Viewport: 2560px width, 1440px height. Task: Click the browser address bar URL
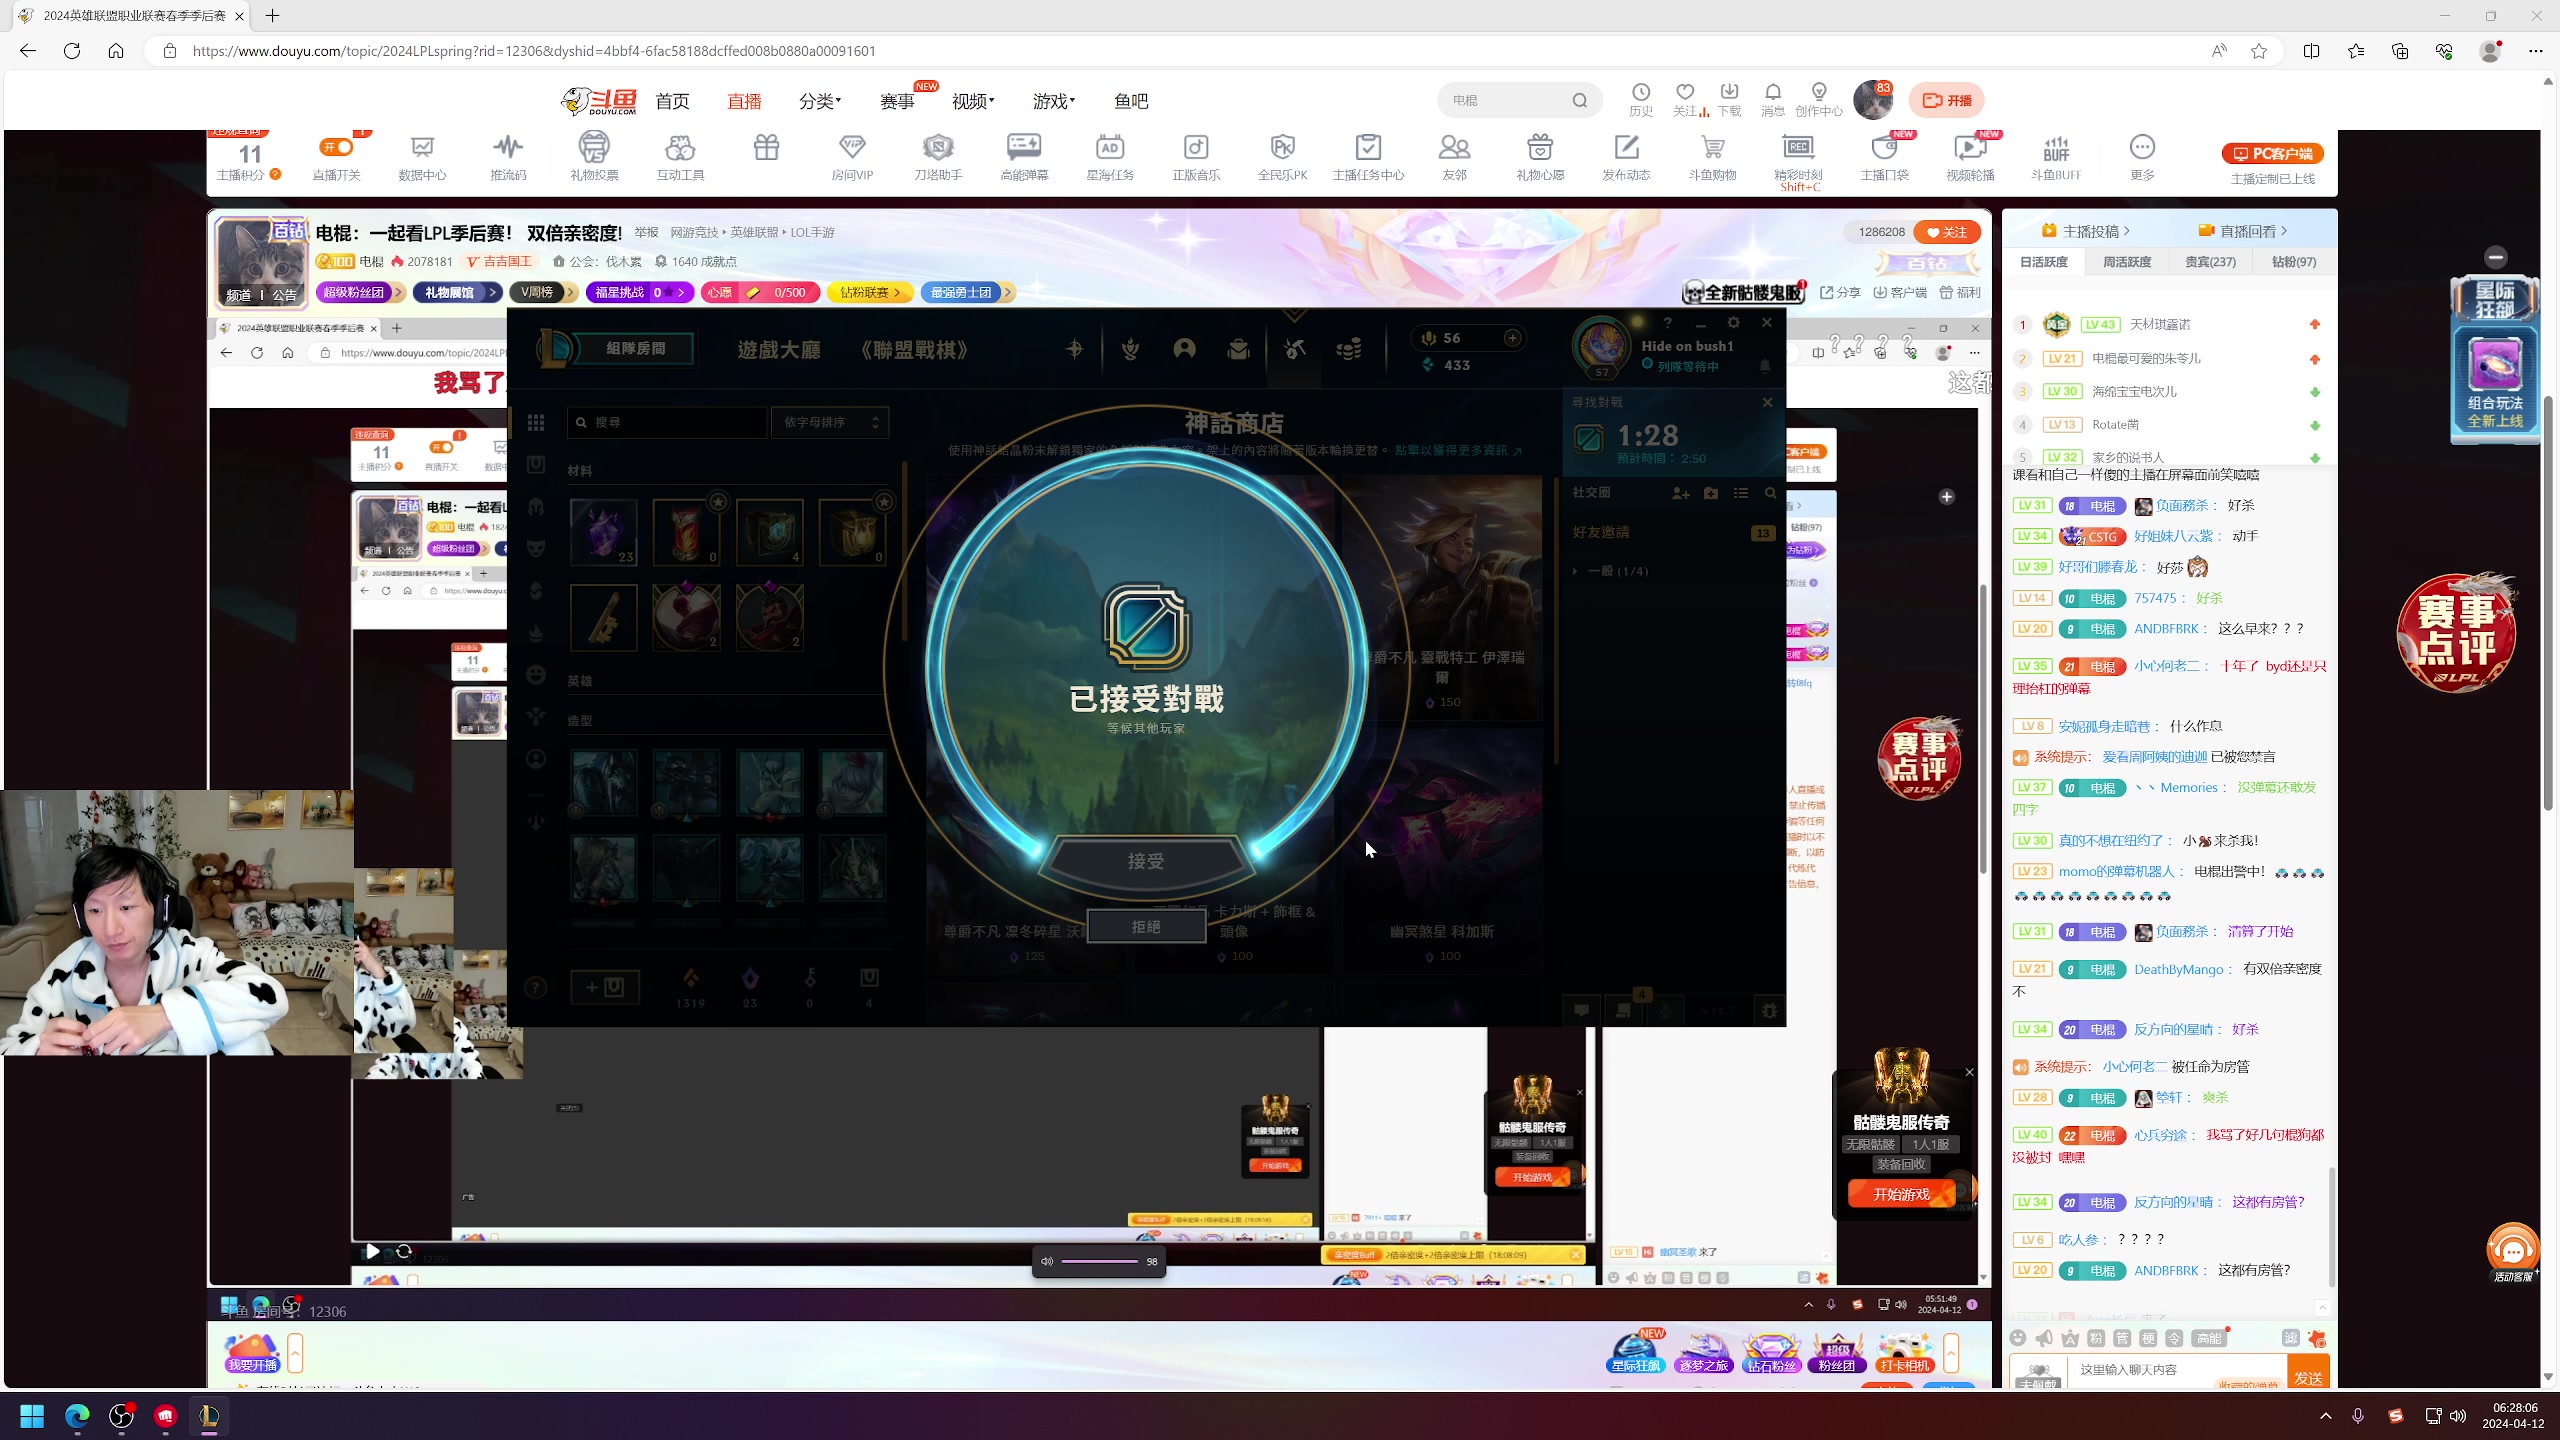click(x=533, y=51)
